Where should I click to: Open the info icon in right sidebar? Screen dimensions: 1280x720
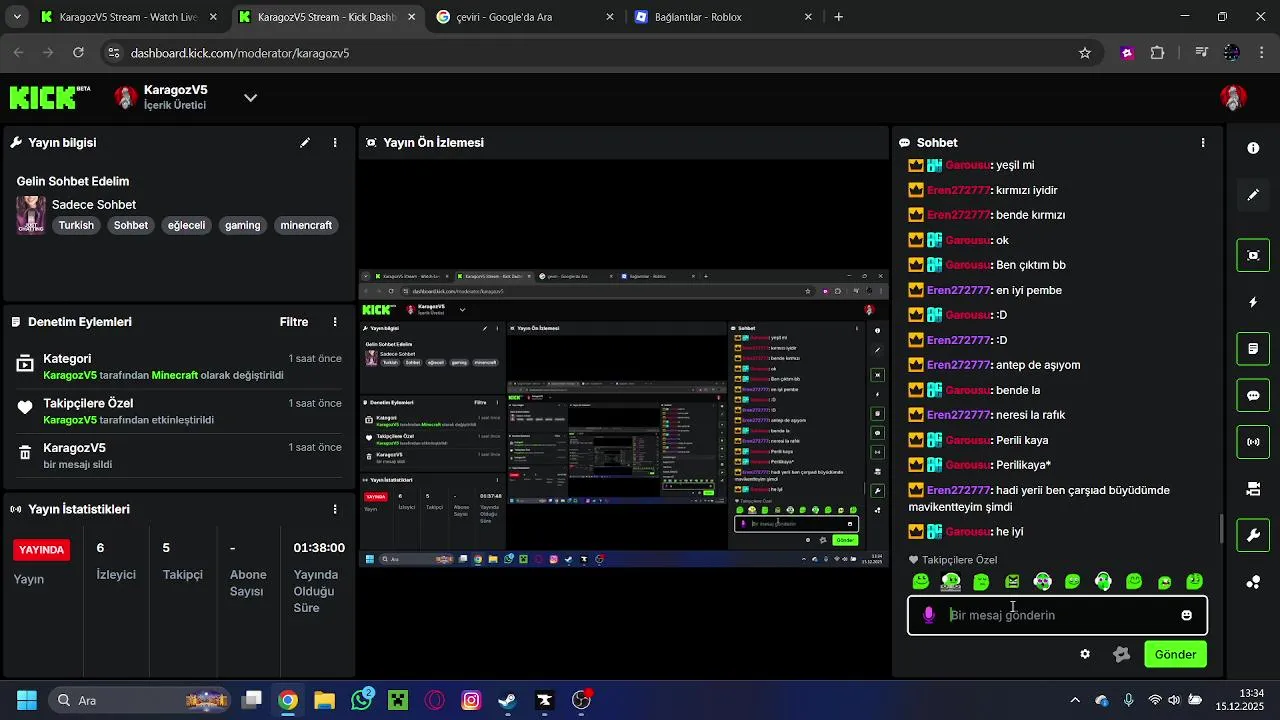pyautogui.click(x=1253, y=148)
